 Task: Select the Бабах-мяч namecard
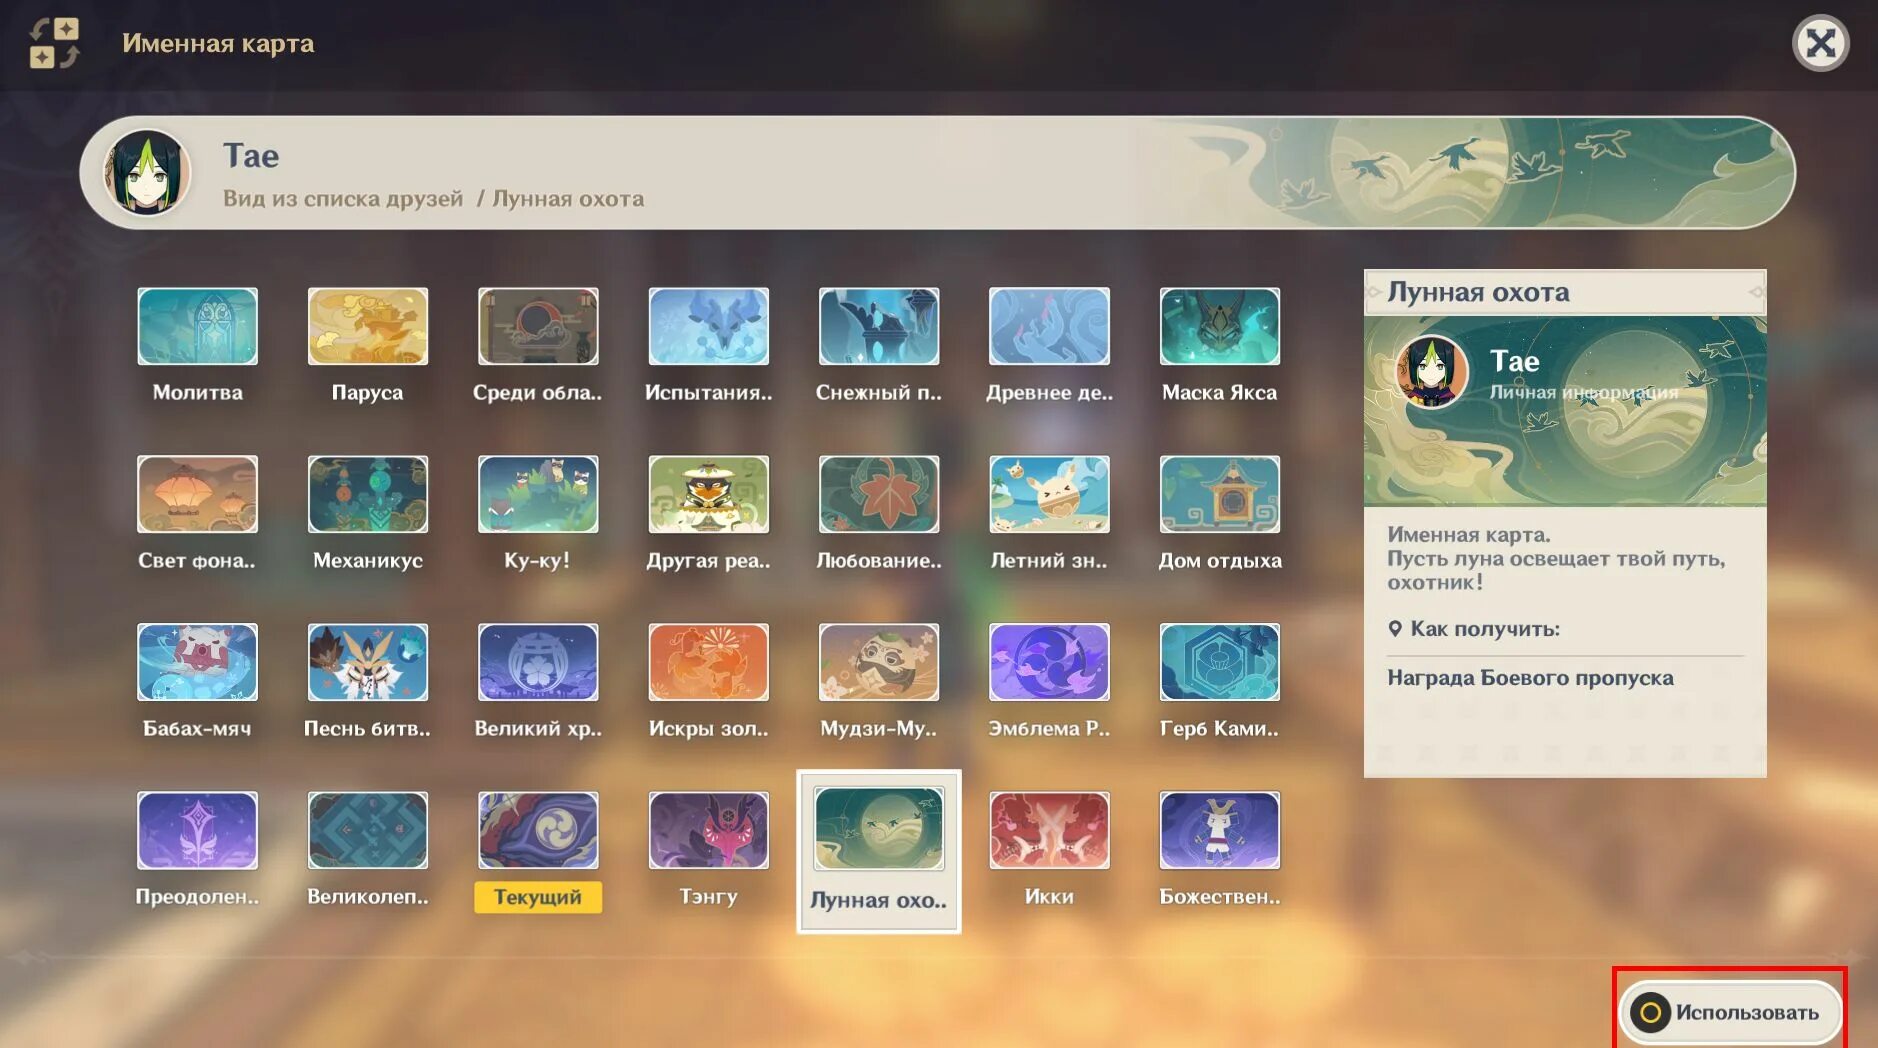click(197, 663)
